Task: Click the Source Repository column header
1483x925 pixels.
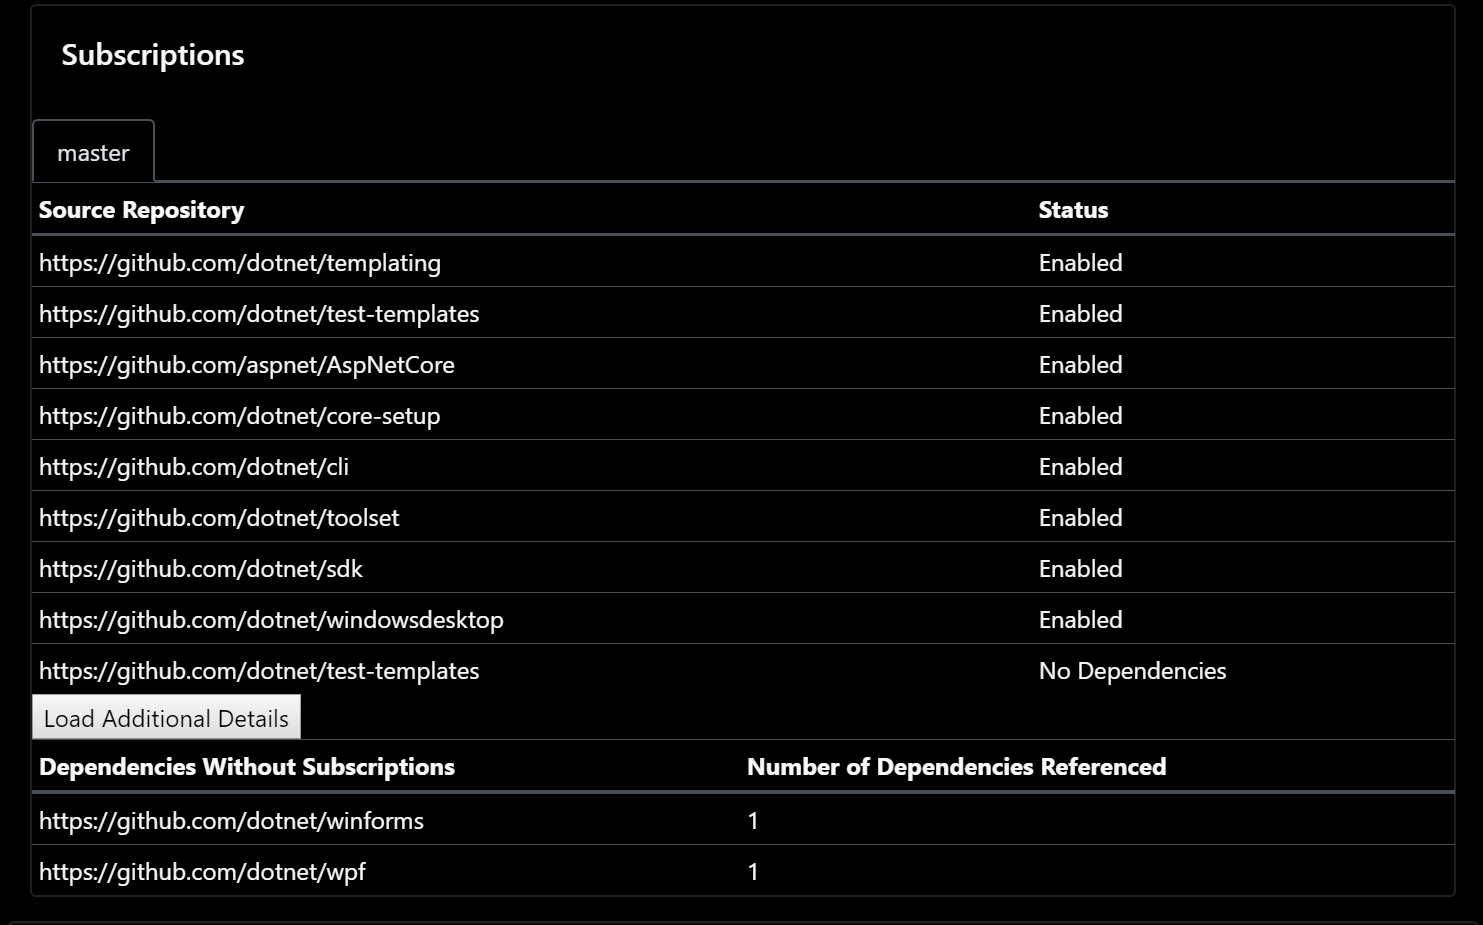Action: (141, 210)
